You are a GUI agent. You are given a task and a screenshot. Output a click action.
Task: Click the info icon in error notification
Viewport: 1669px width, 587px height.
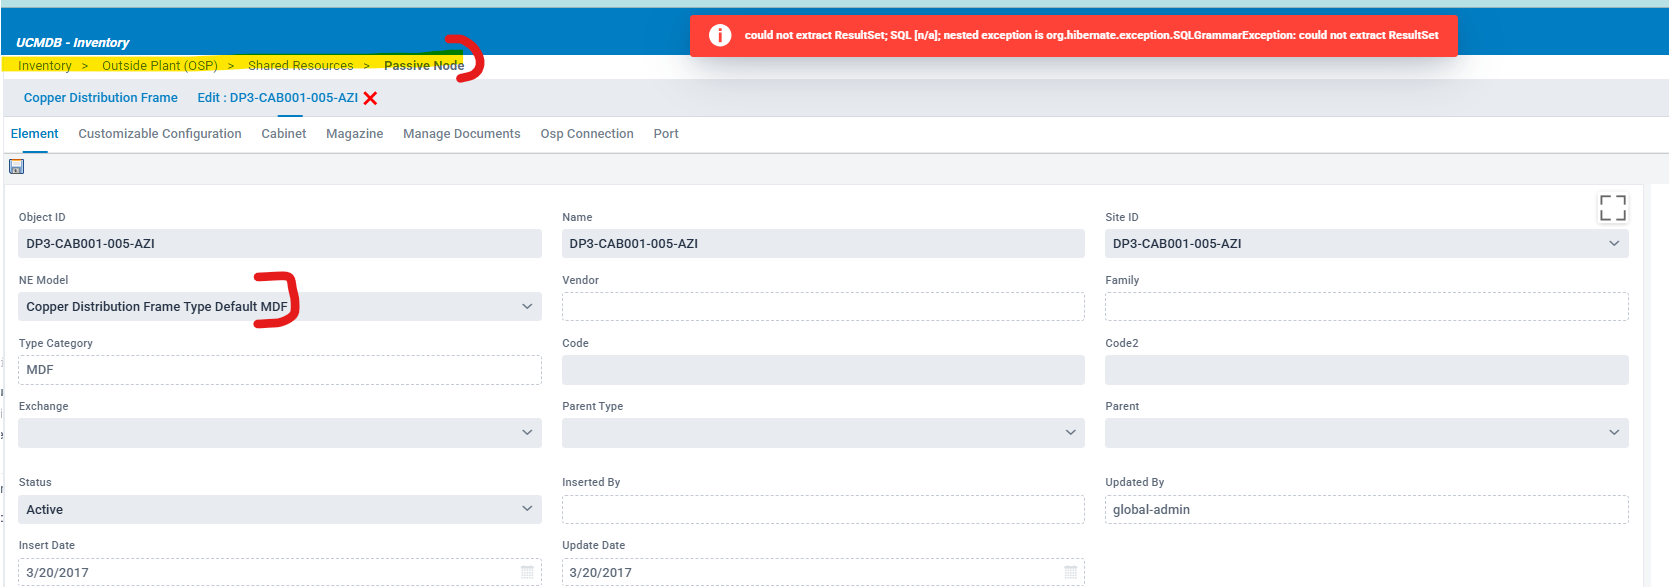720,35
